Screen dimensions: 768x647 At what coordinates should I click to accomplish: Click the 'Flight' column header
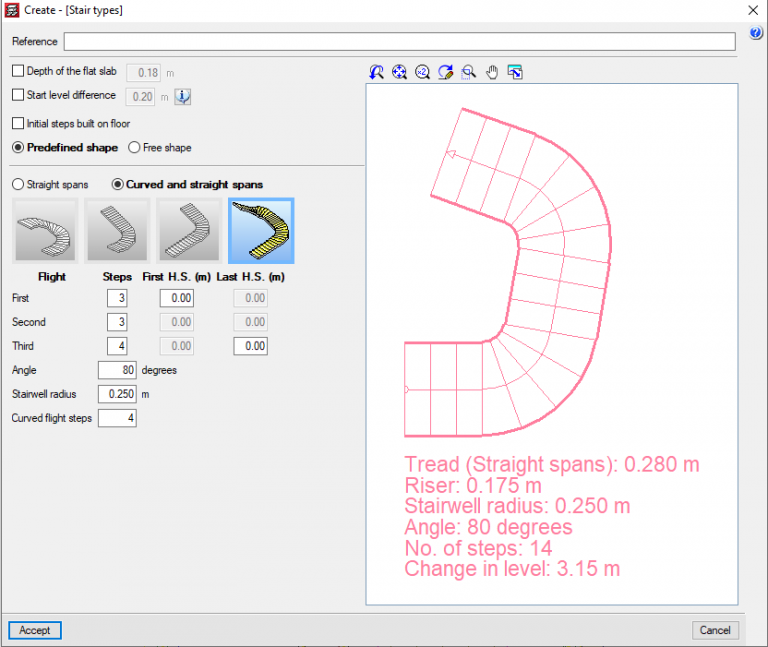[x=52, y=277]
